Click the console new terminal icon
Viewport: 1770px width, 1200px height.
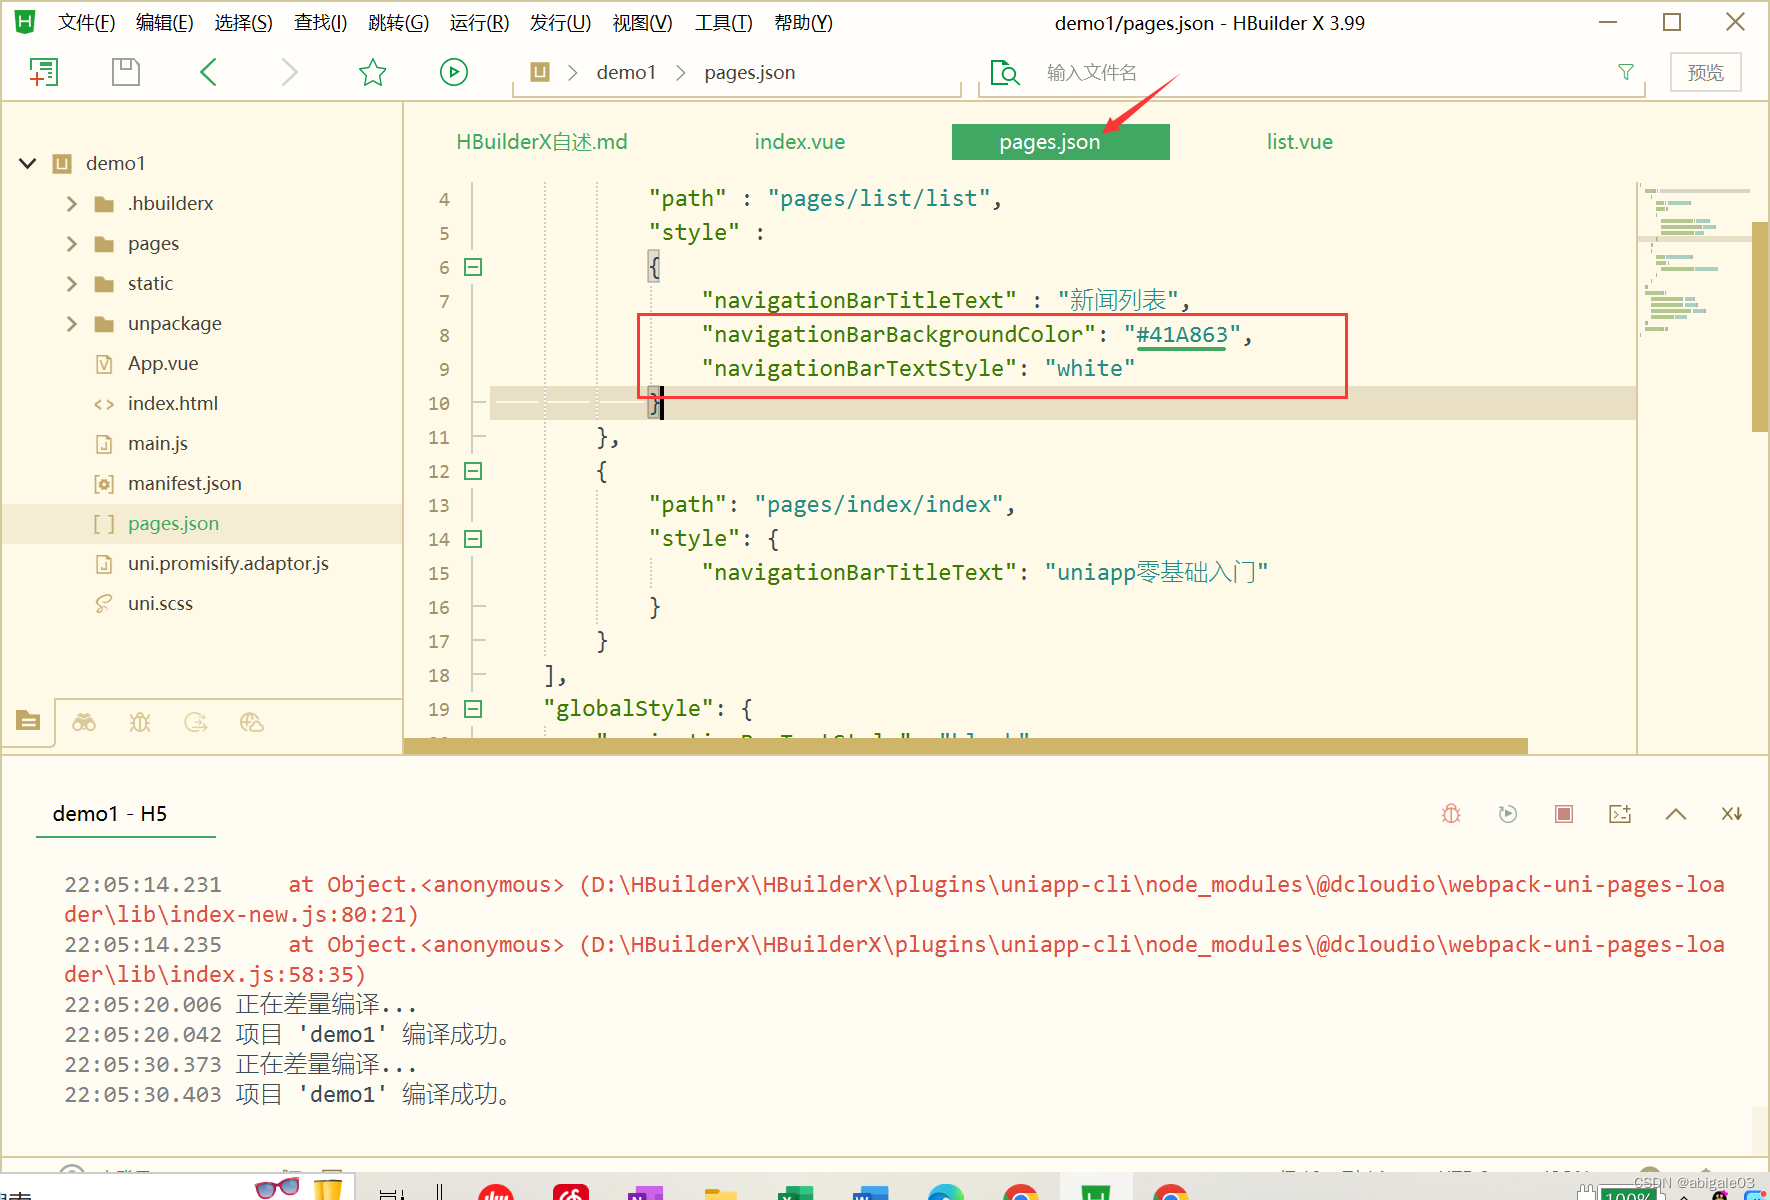coord(1620,814)
